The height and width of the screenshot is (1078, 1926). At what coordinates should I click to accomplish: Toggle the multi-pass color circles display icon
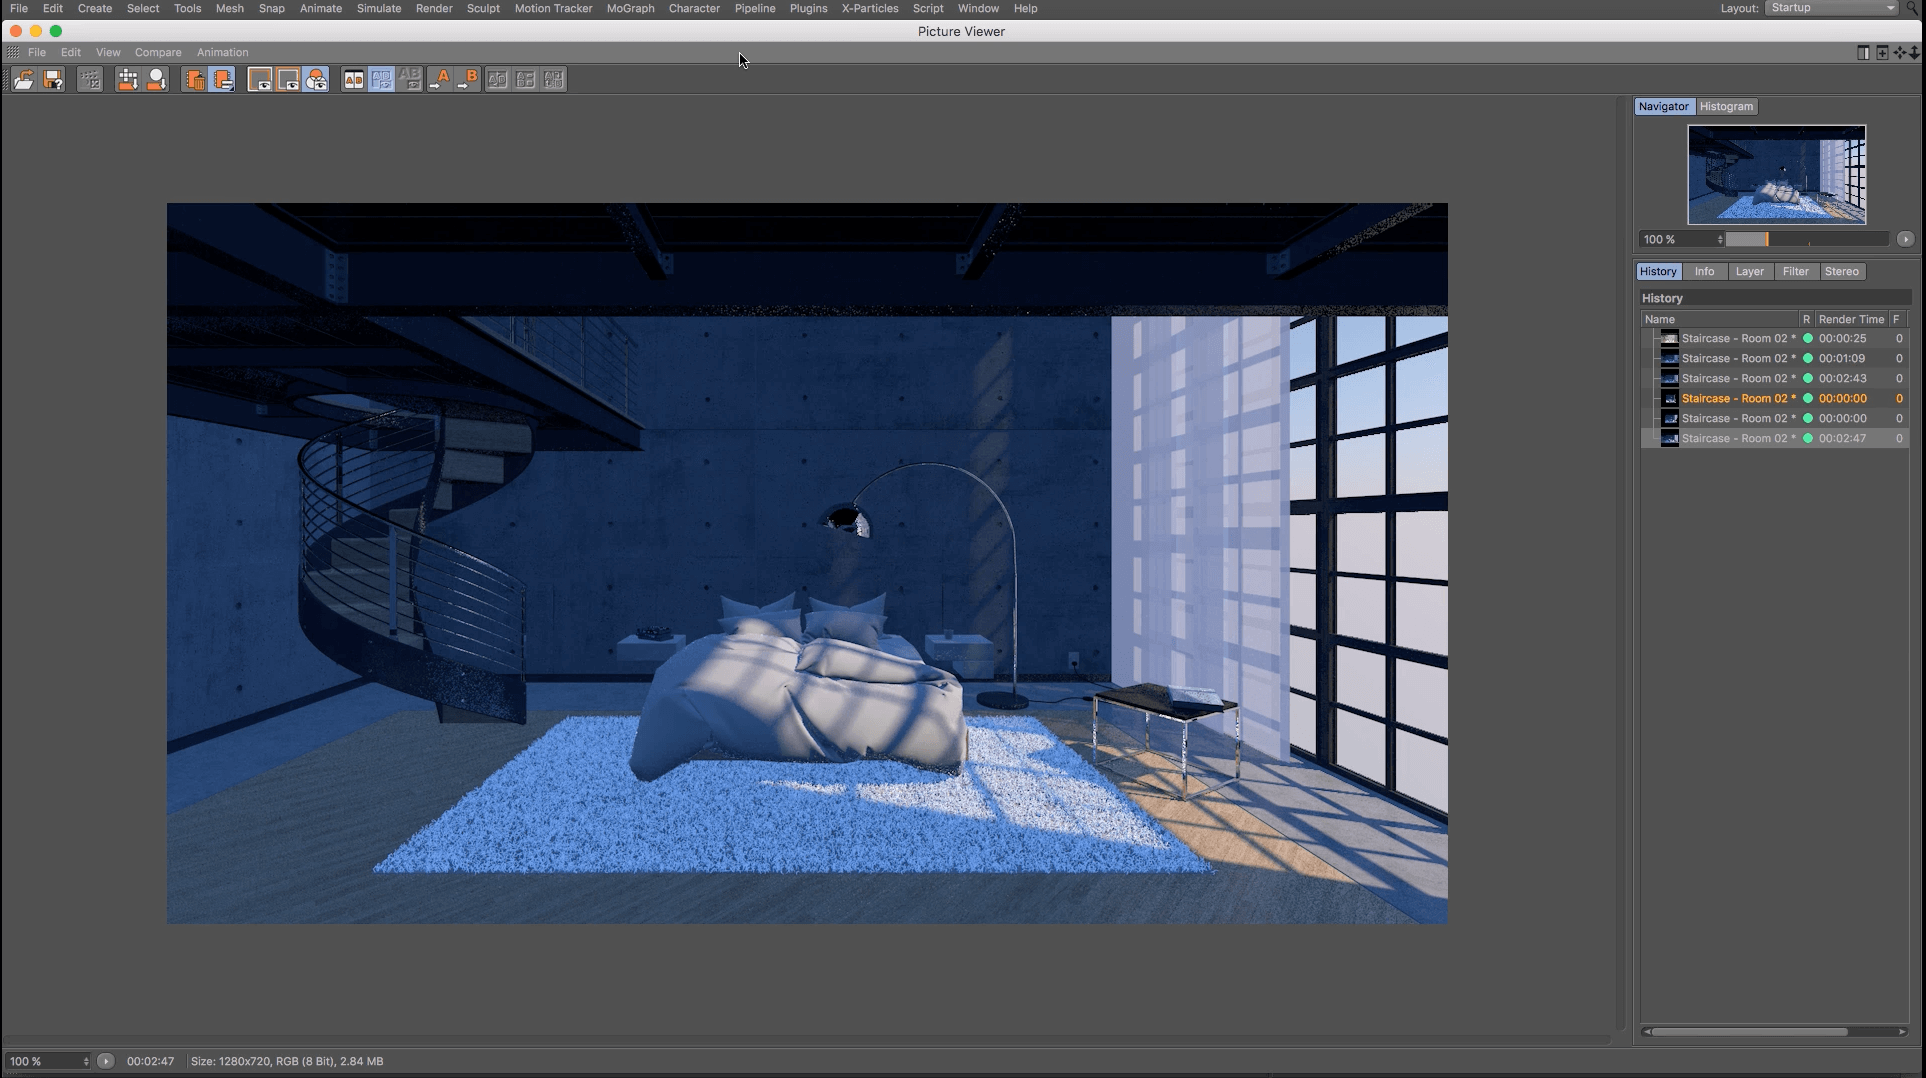317,80
